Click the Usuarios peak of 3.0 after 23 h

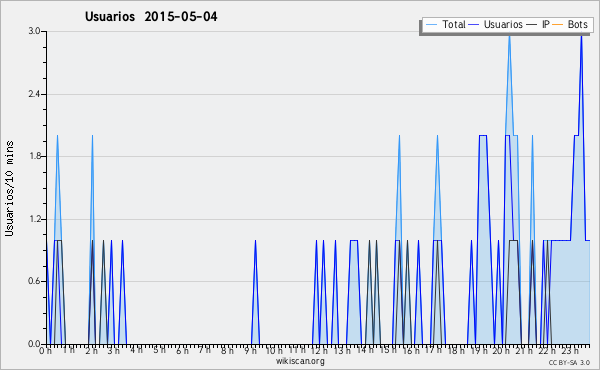pos(582,35)
